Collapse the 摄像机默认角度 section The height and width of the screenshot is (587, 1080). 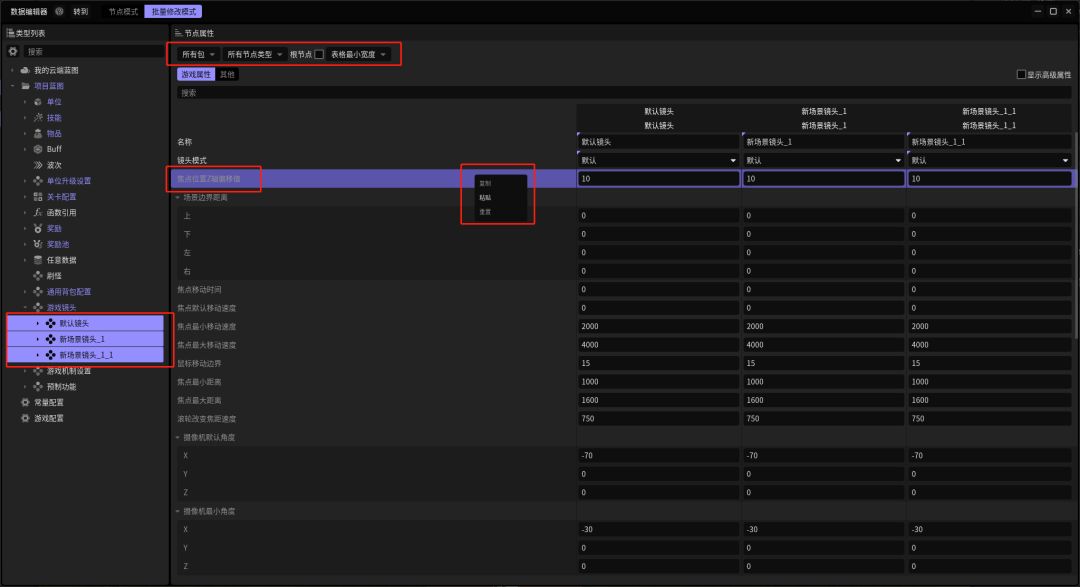coord(178,437)
